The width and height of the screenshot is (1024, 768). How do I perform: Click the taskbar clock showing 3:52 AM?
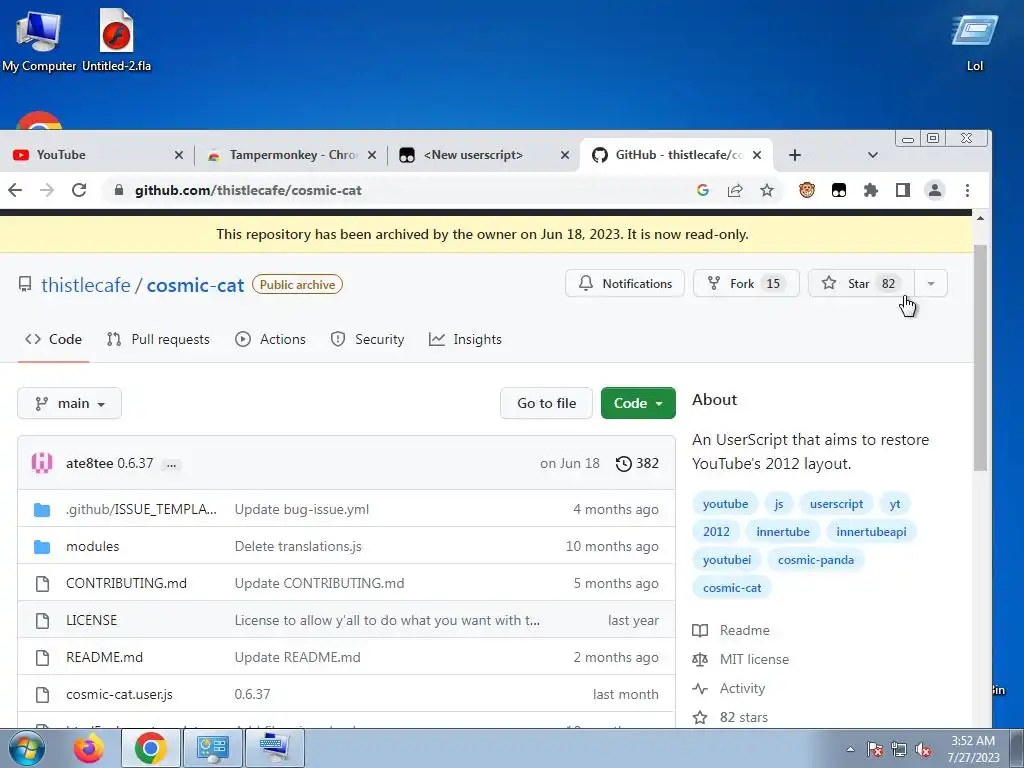click(x=973, y=749)
